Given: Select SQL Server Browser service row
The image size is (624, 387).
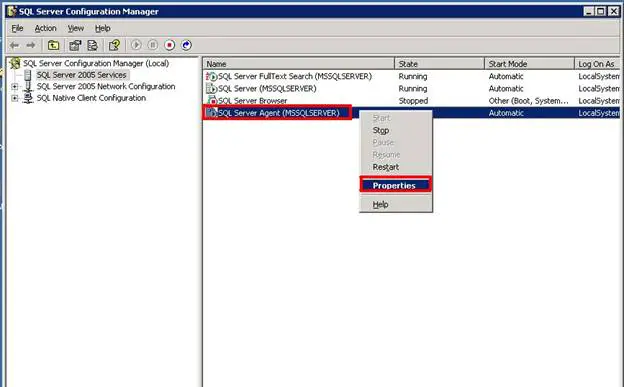Looking at the screenshot, I should [411, 101].
